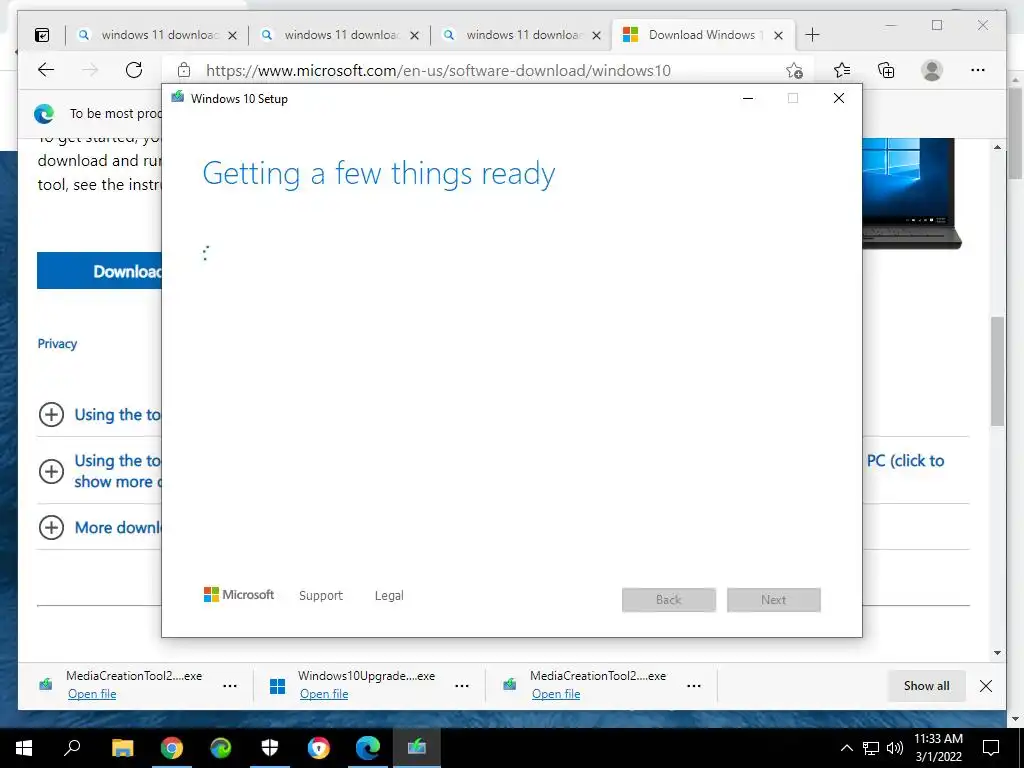Screen dimensions: 1024x768
Task: Click the page scroll up arrow
Action: (997, 148)
